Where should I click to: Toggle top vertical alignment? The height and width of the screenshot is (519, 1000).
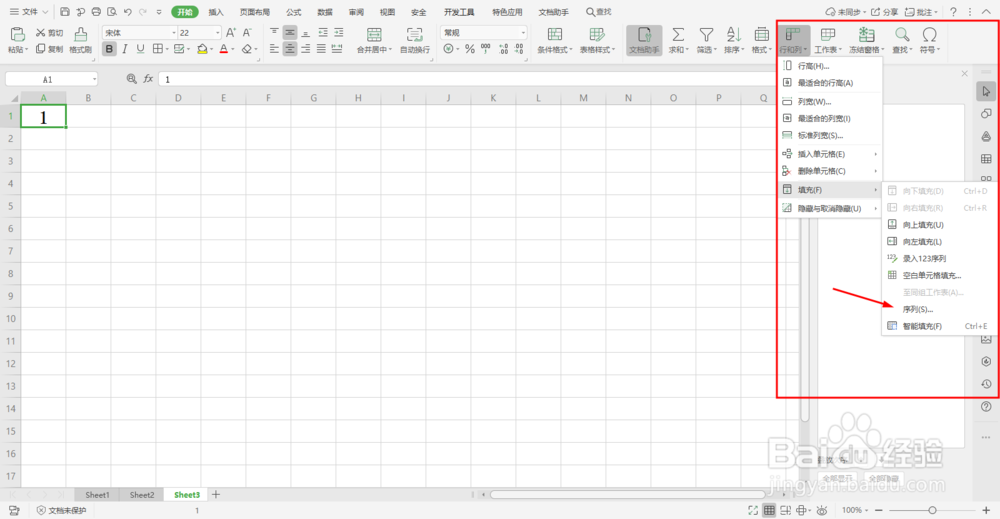pyautogui.click(x=274, y=33)
